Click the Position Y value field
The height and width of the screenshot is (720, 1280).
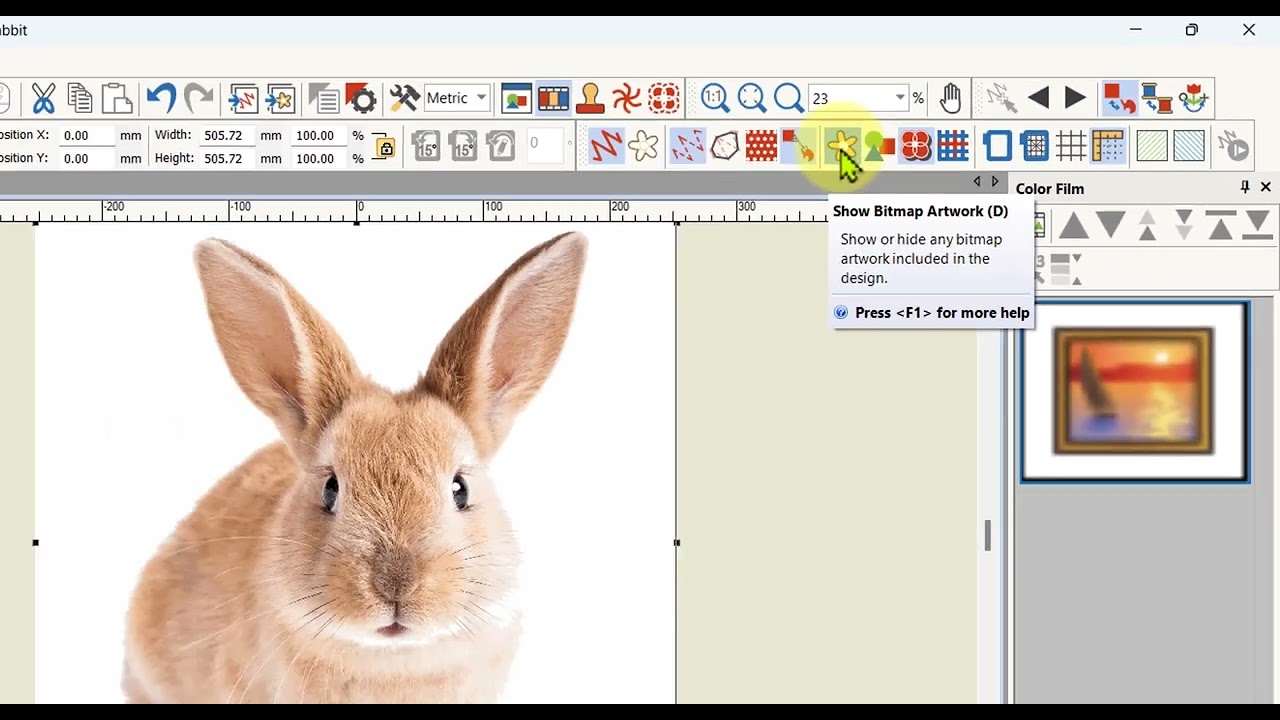[88, 158]
